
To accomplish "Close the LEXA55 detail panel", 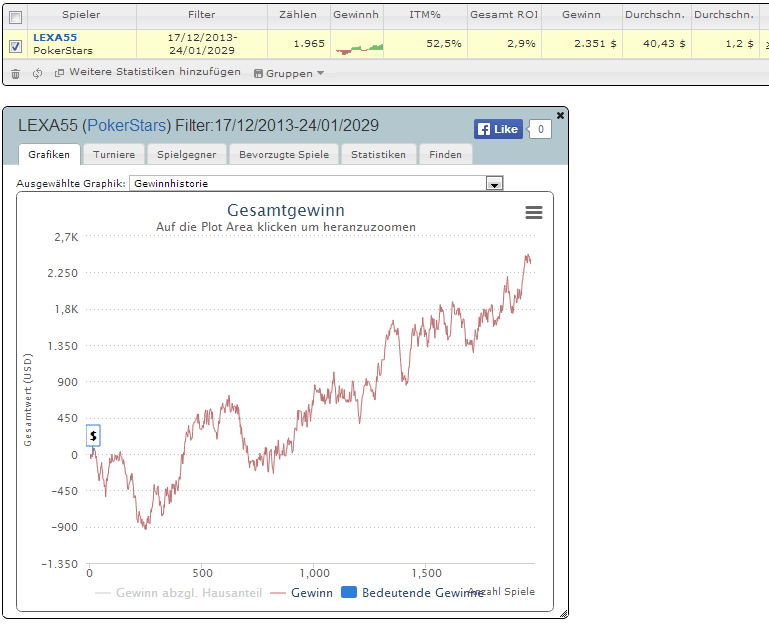I will pos(560,115).
